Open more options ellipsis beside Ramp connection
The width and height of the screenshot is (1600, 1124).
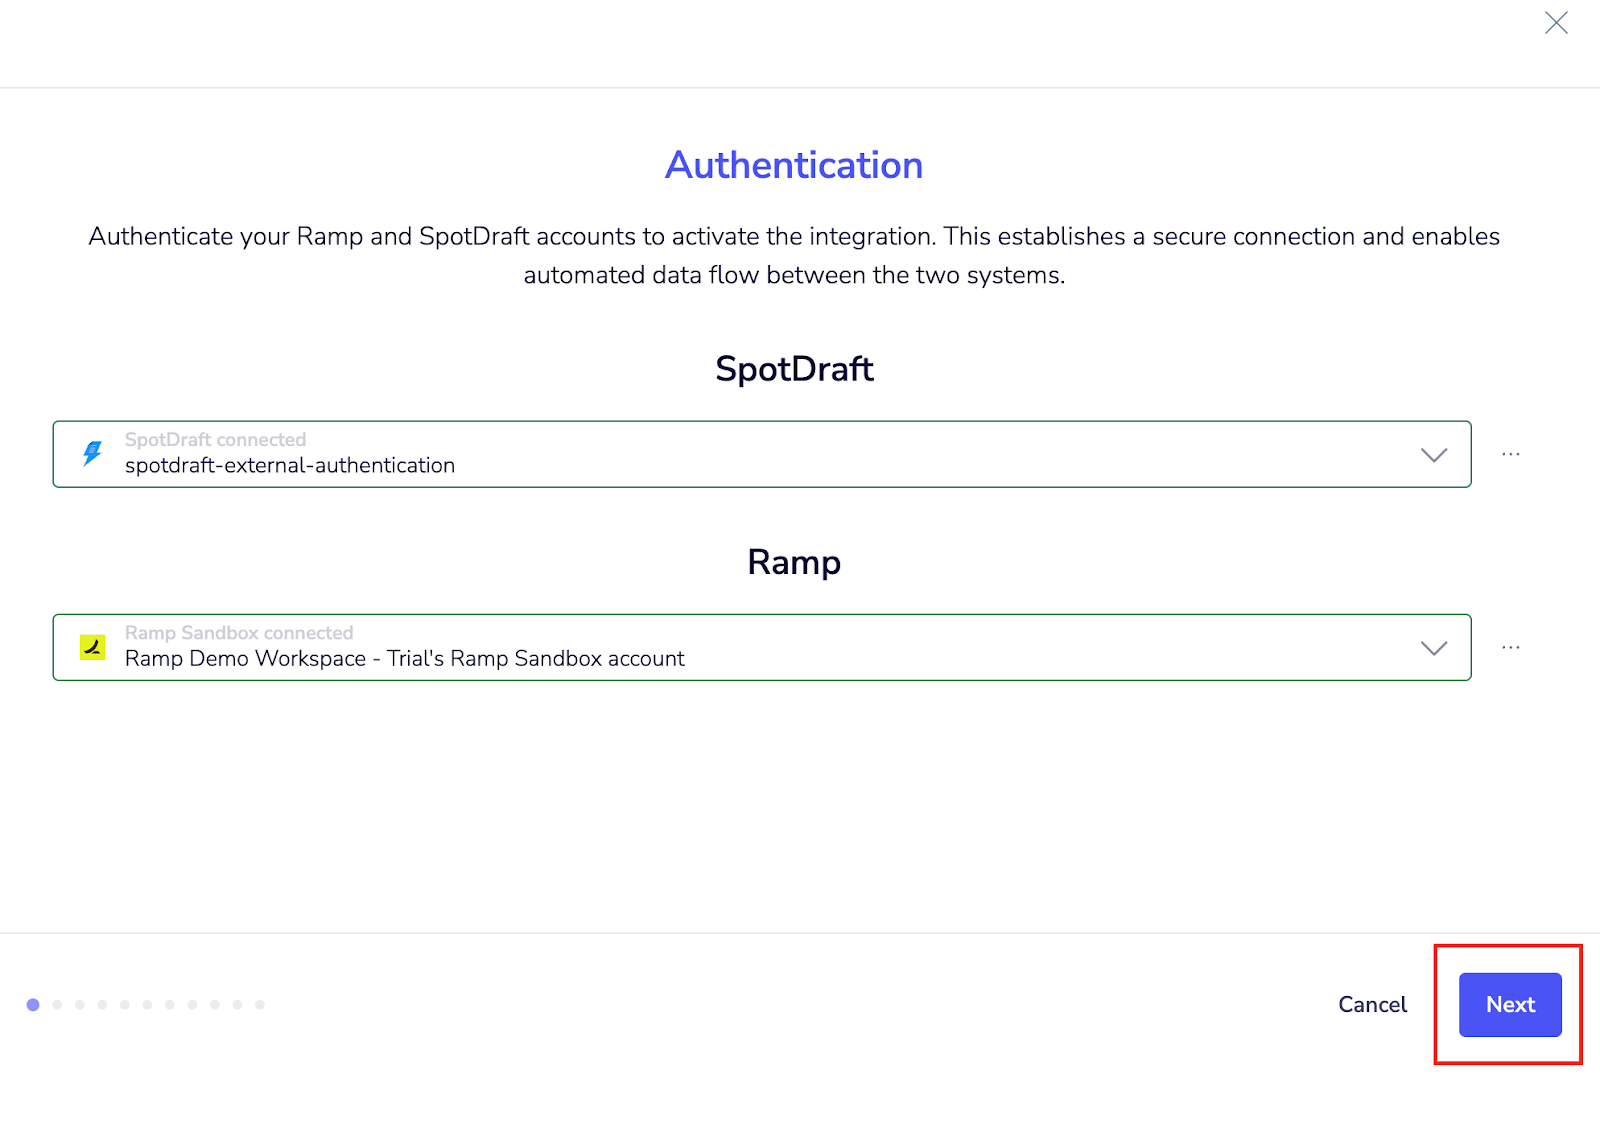pos(1510,648)
